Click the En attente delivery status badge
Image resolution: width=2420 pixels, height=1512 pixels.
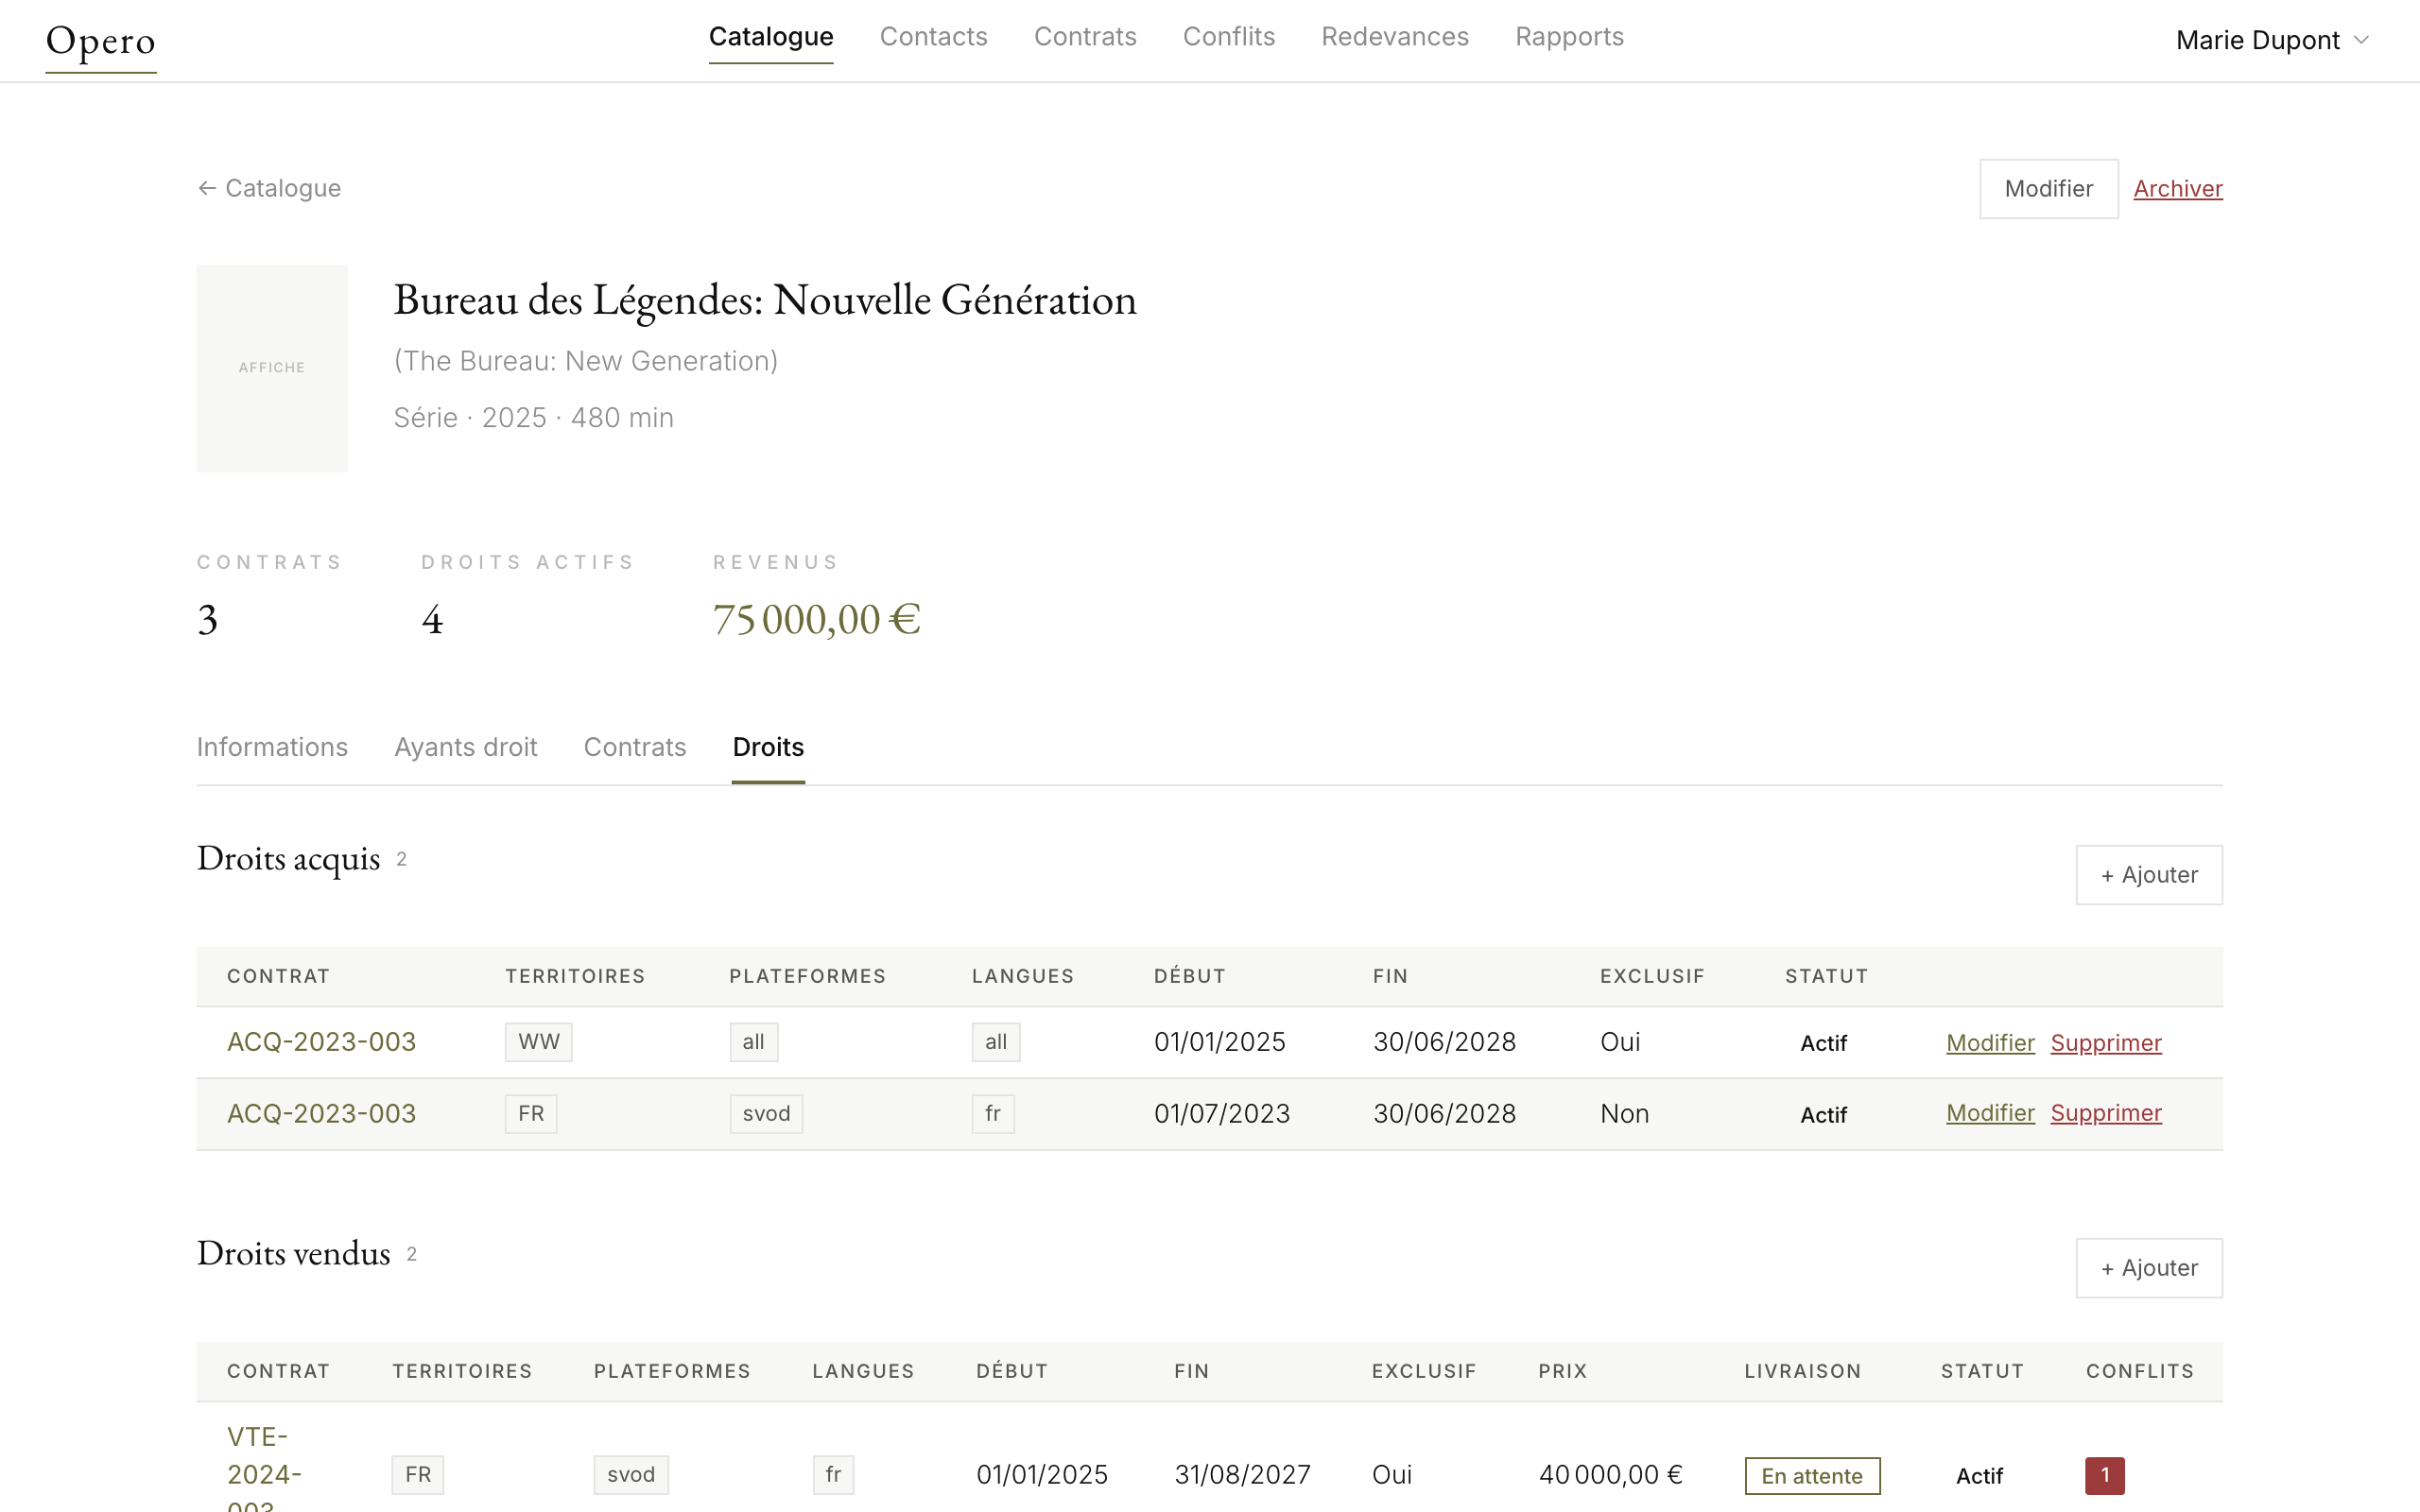[1811, 1476]
